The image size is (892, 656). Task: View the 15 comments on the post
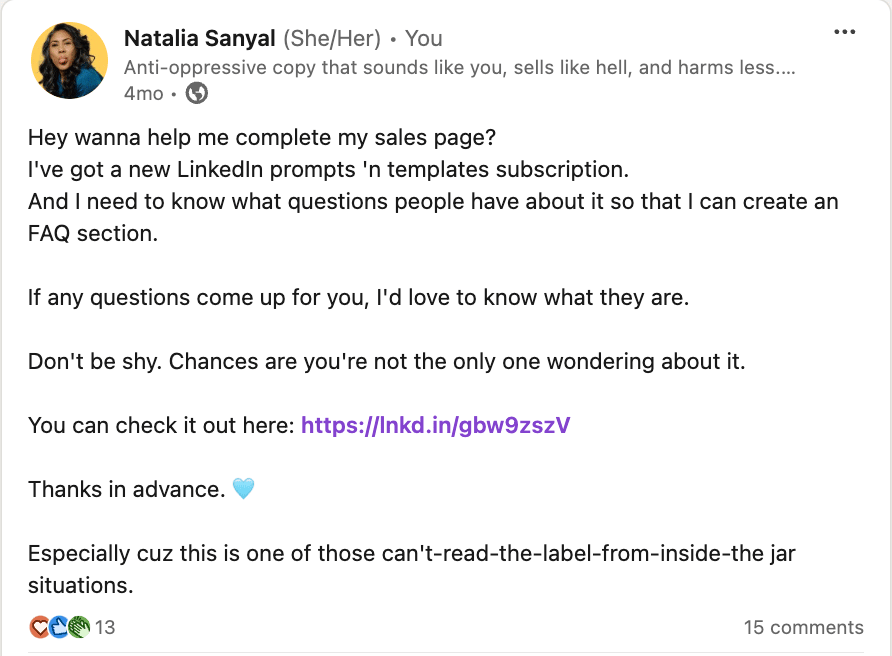point(803,627)
